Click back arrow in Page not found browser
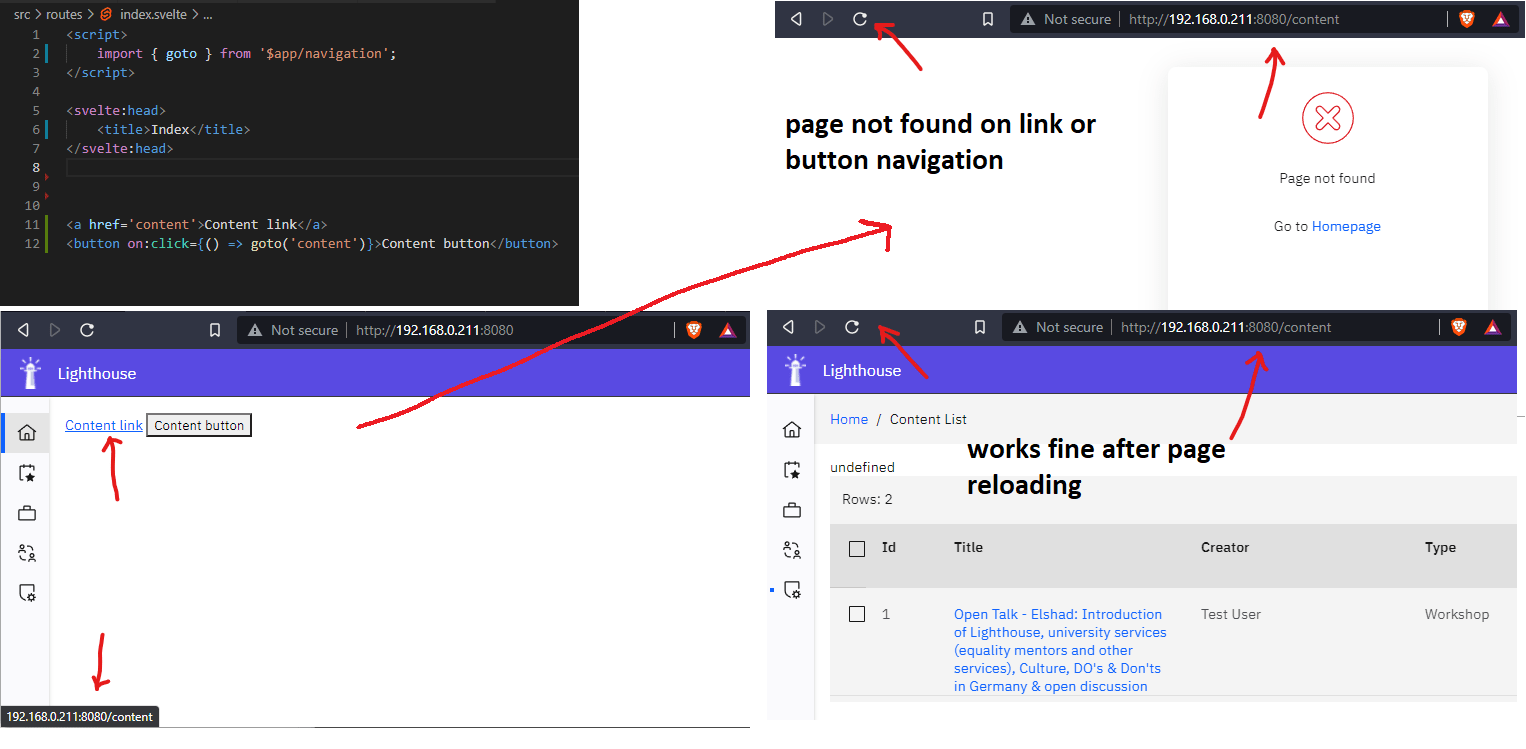This screenshot has width=1526, height=749. 796,19
